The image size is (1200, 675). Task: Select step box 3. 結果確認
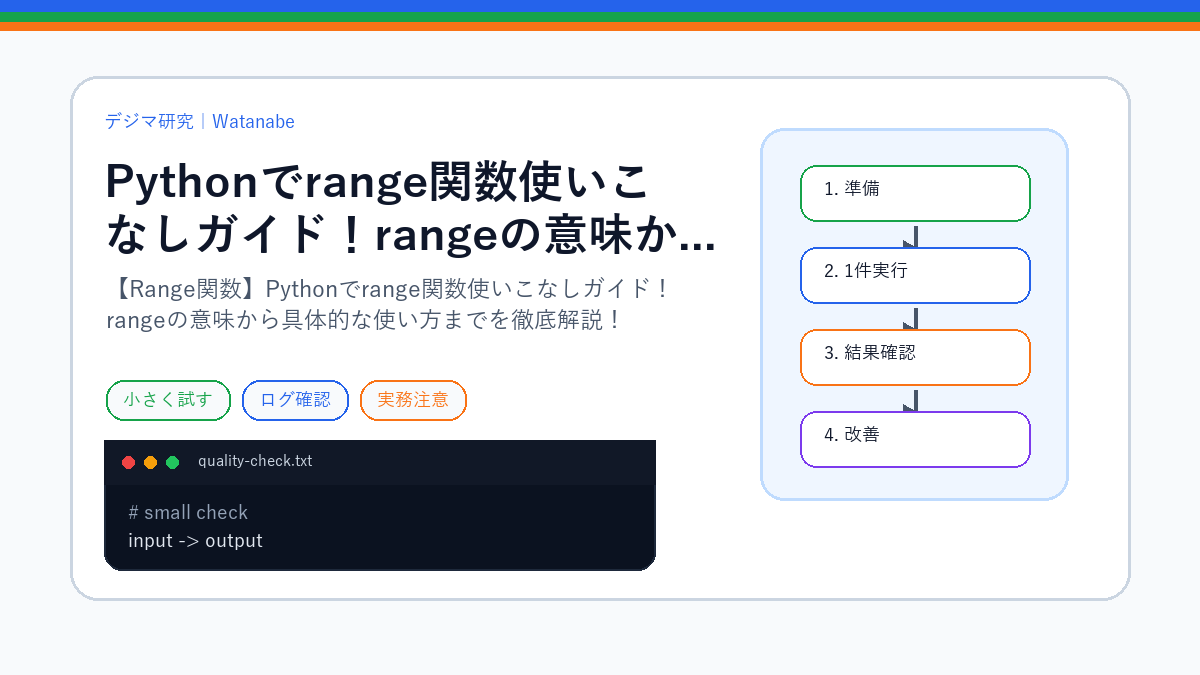click(x=915, y=357)
